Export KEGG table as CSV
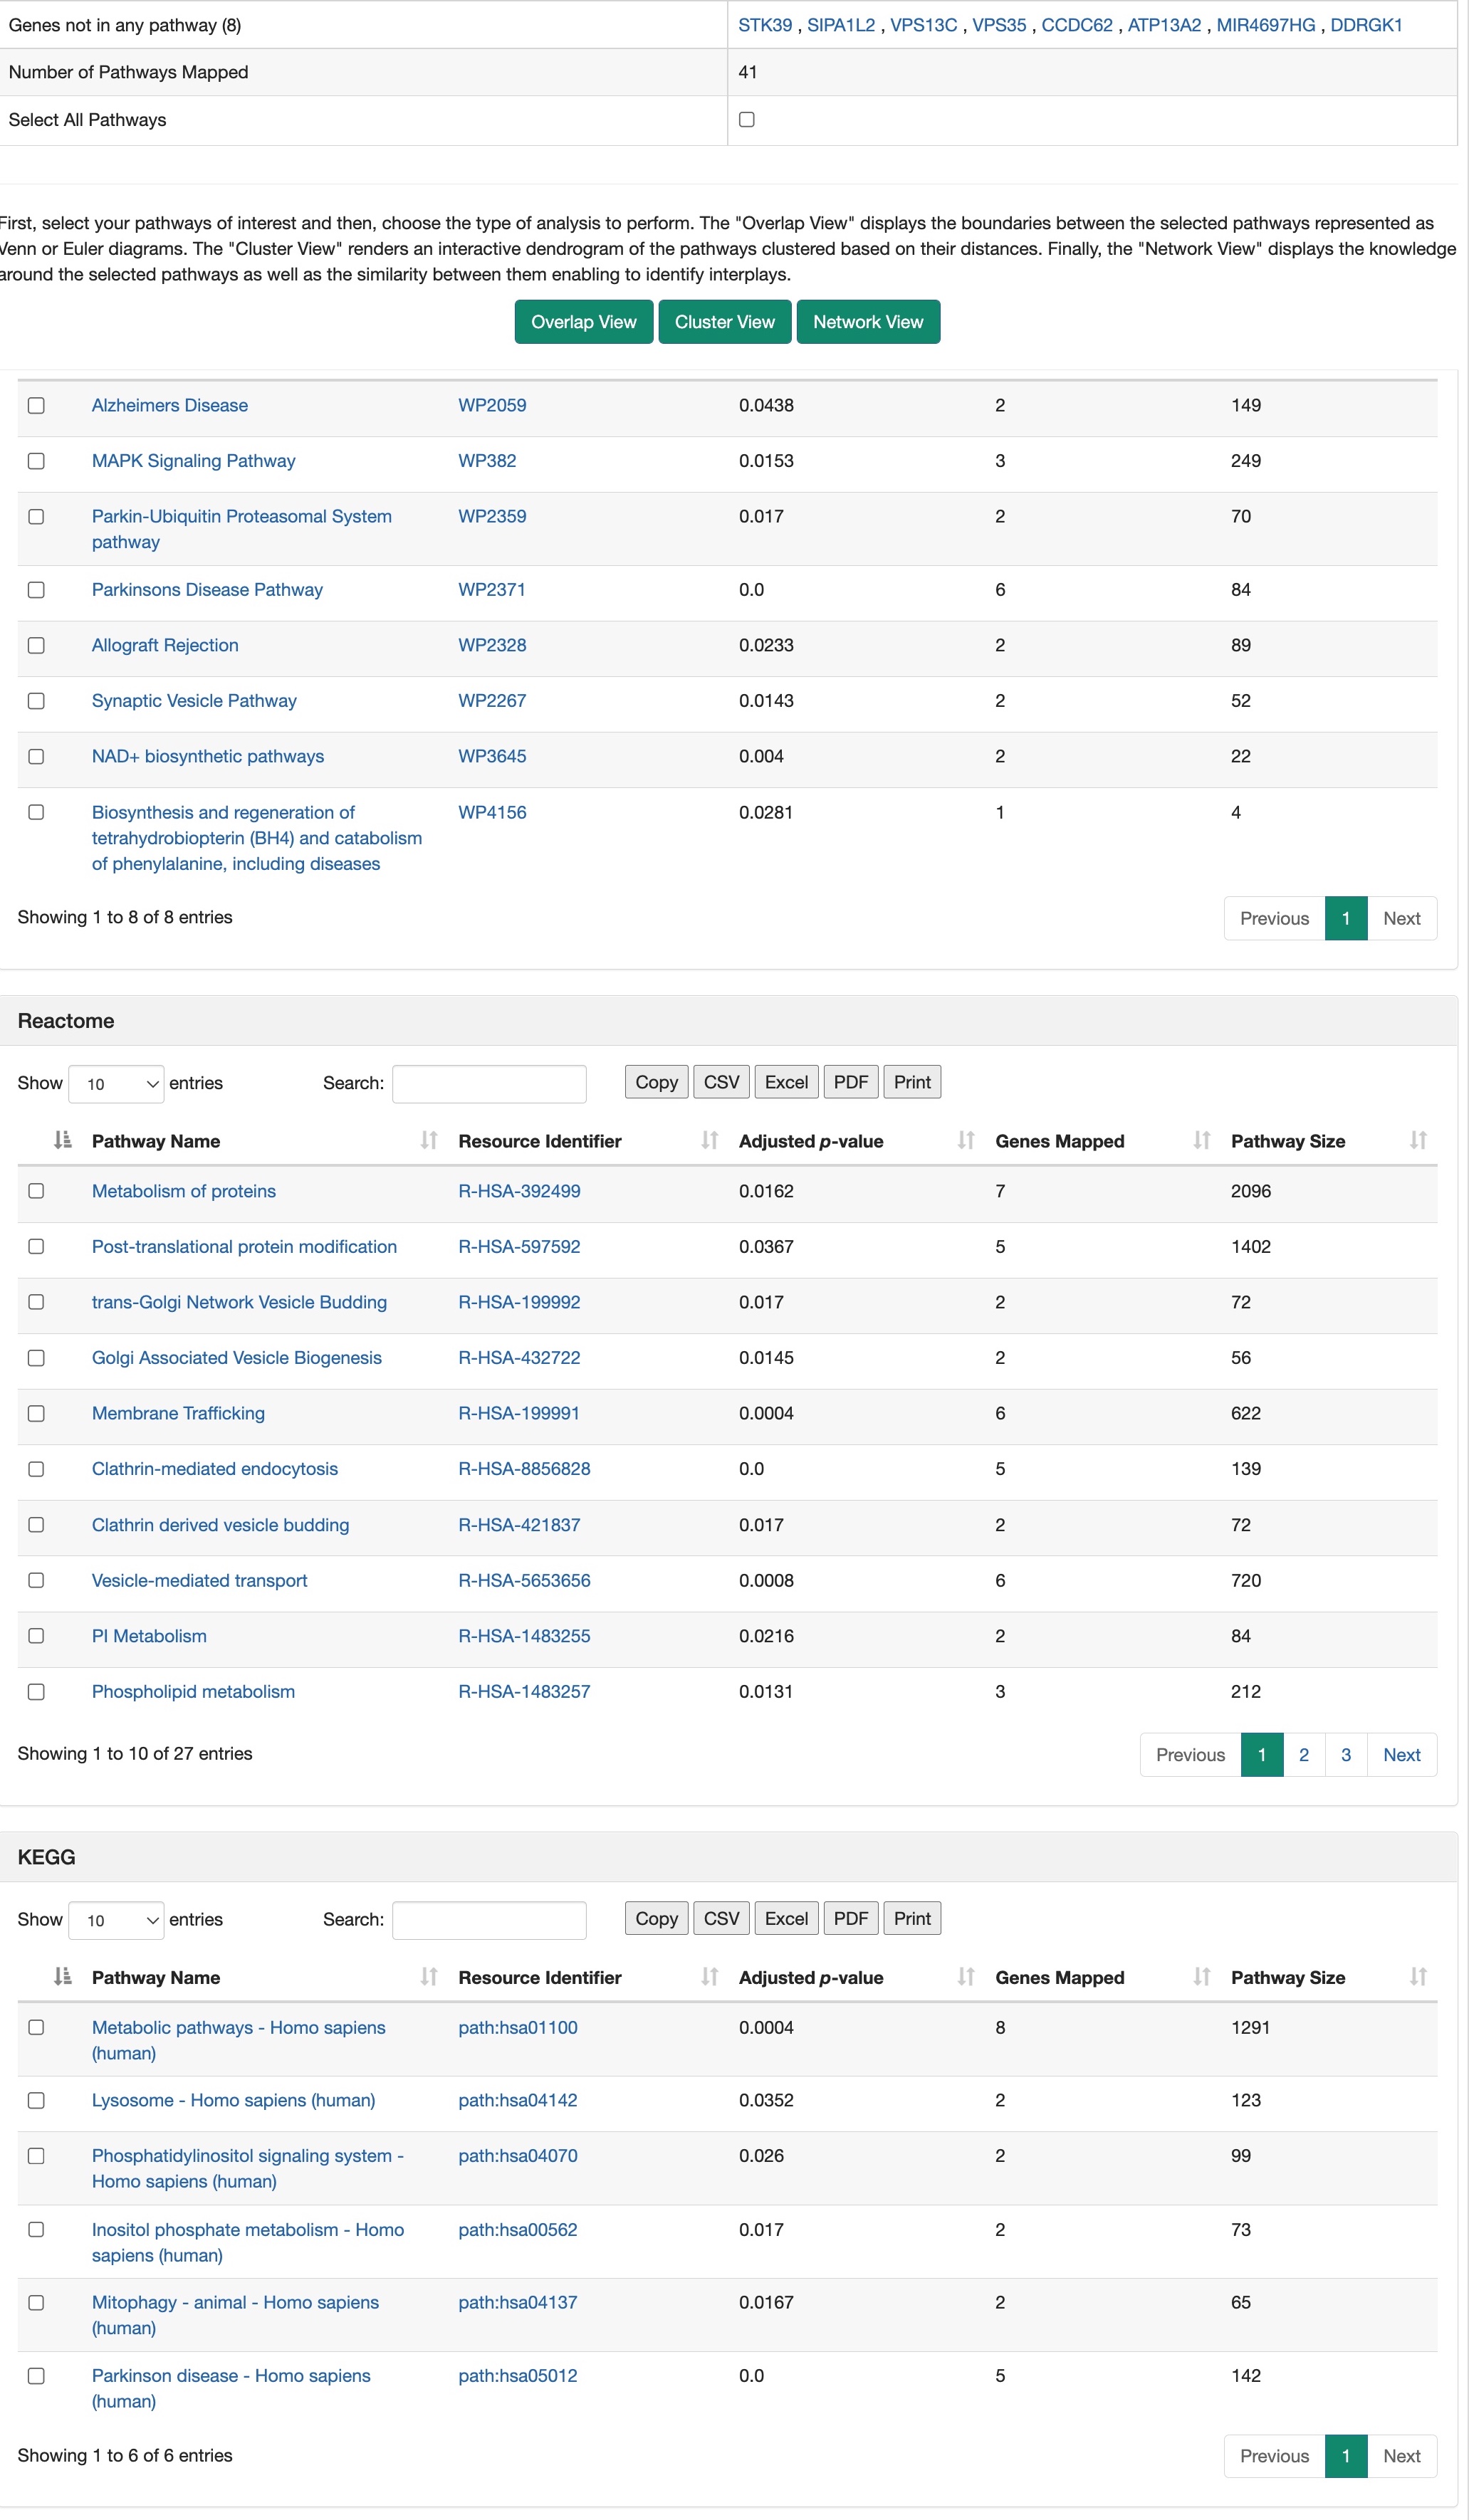Screen dimensions: 1469x2520 [722, 1918]
